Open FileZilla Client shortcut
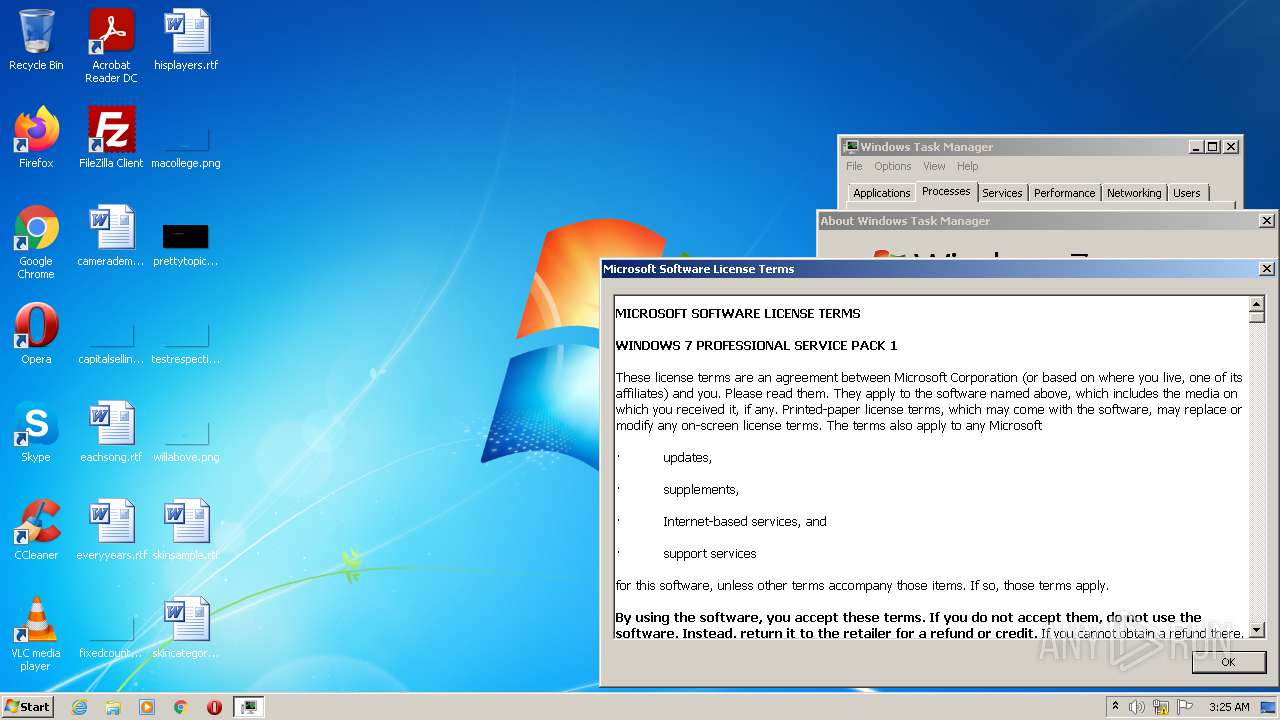The image size is (1280, 720). [111, 137]
